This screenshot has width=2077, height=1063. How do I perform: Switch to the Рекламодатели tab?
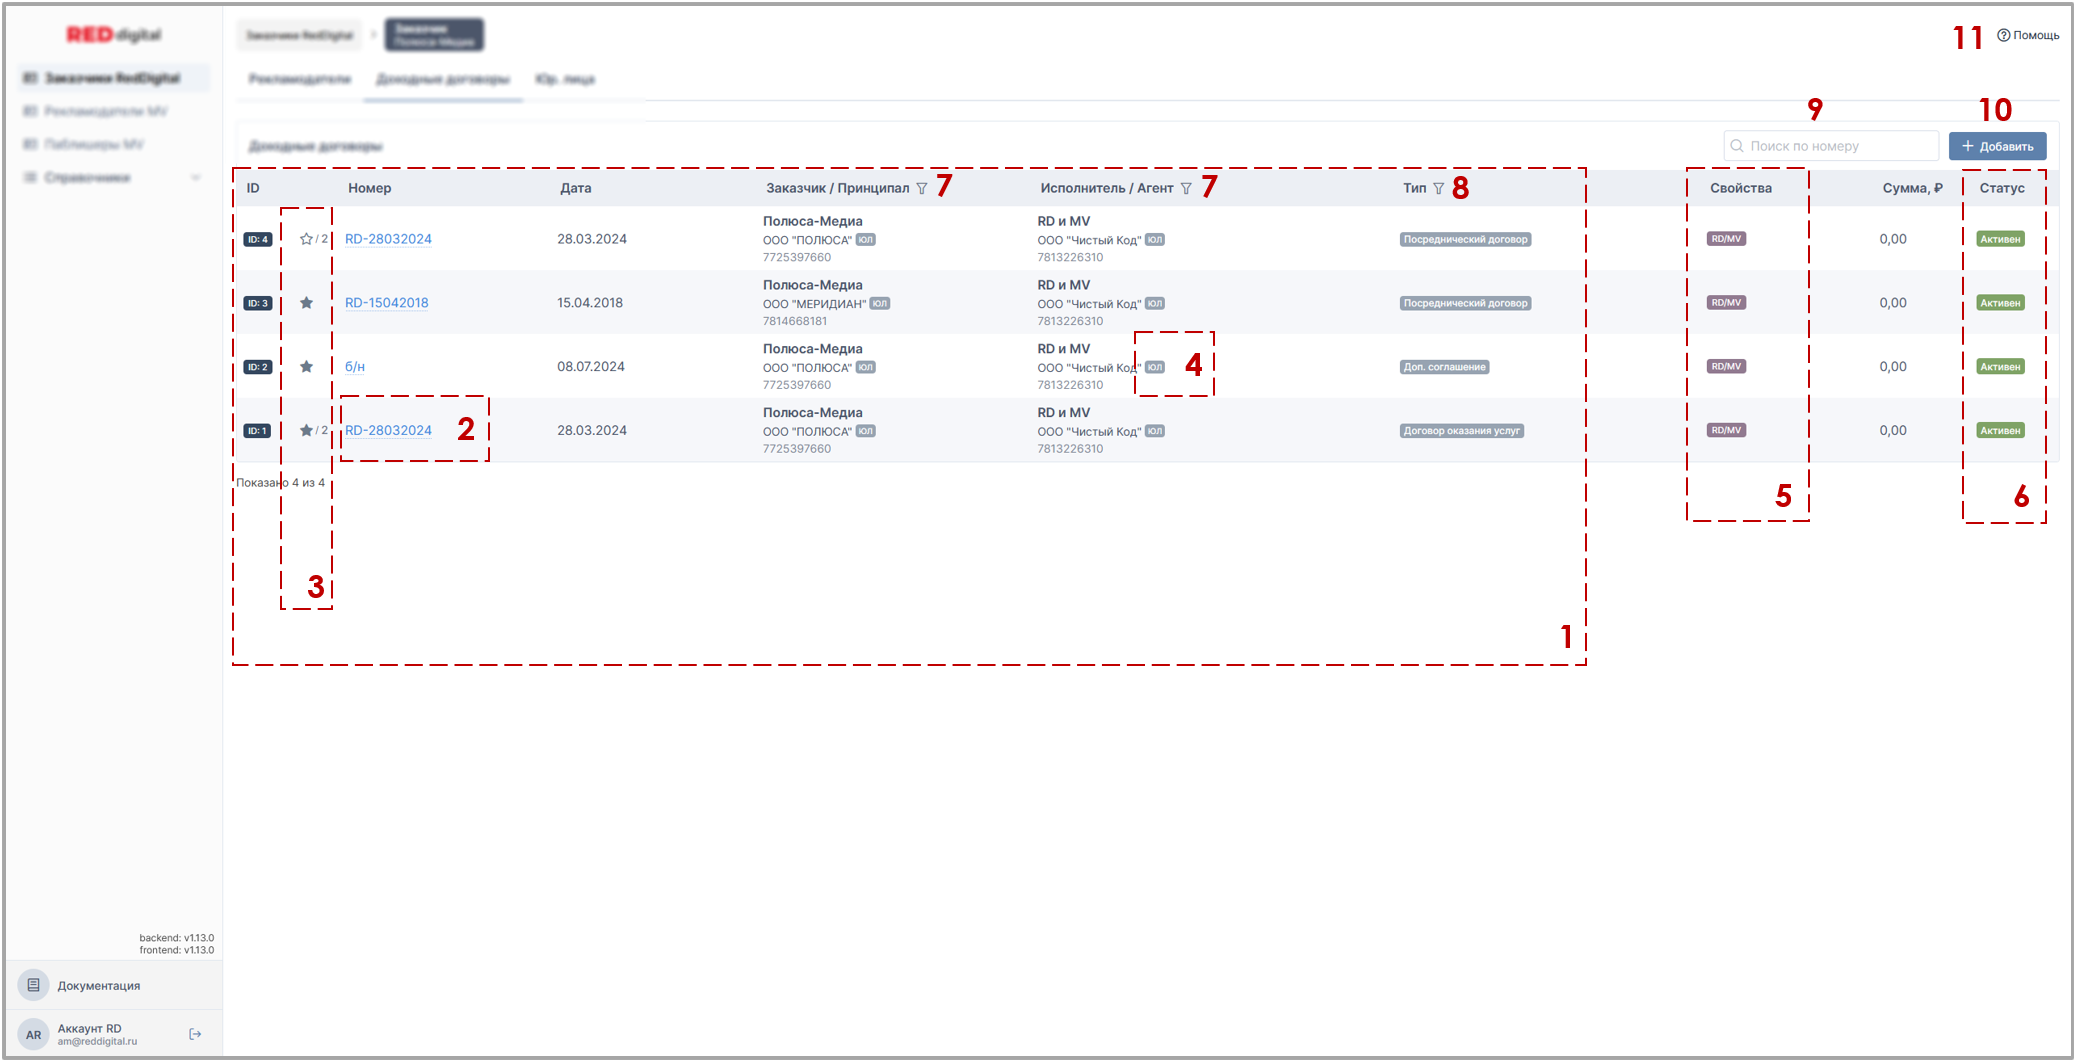pos(299,79)
